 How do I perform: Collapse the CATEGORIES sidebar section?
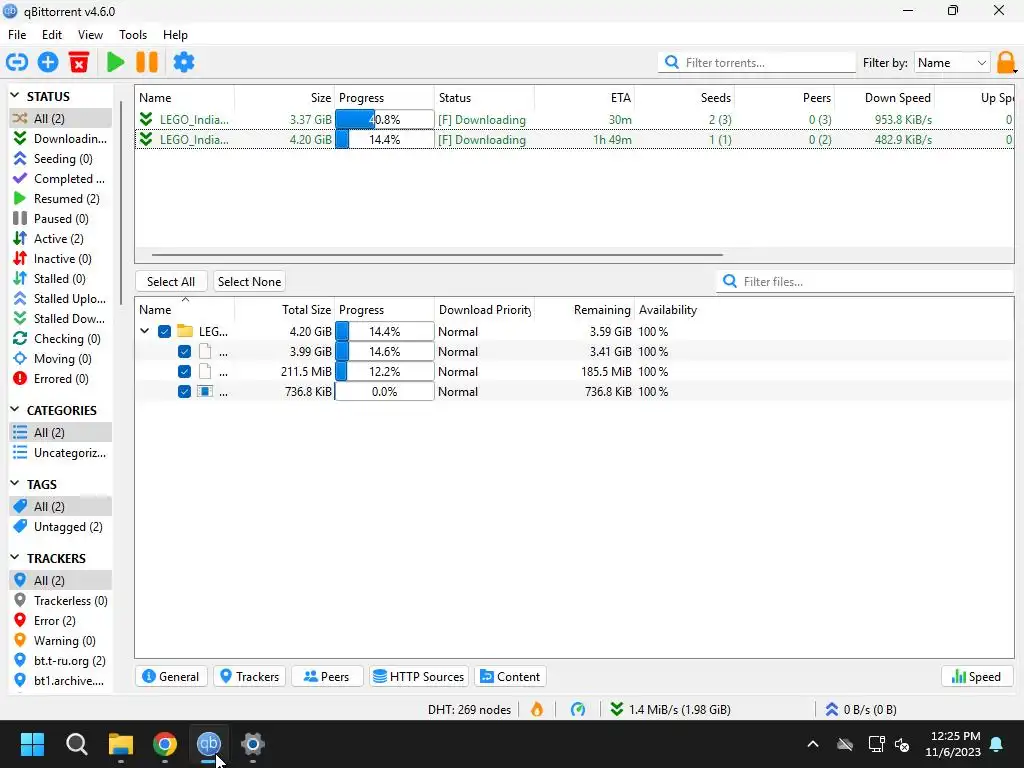click(x=15, y=410)
